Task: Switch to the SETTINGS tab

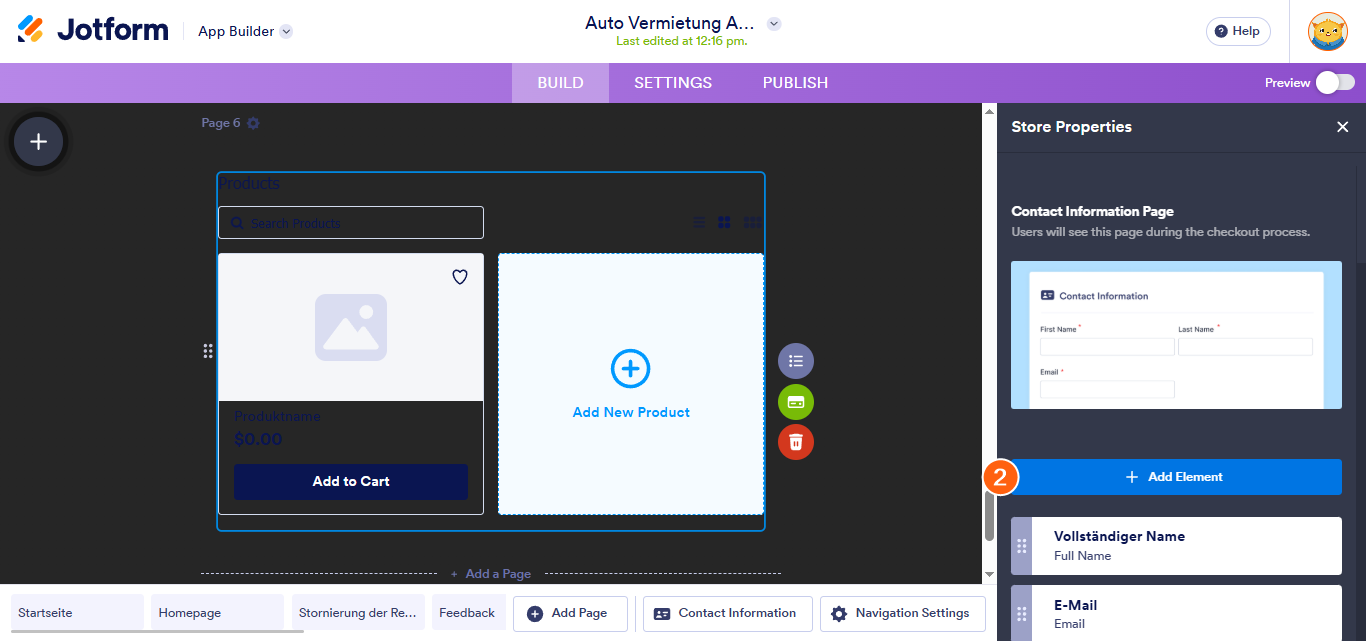Action: point(672,83)
